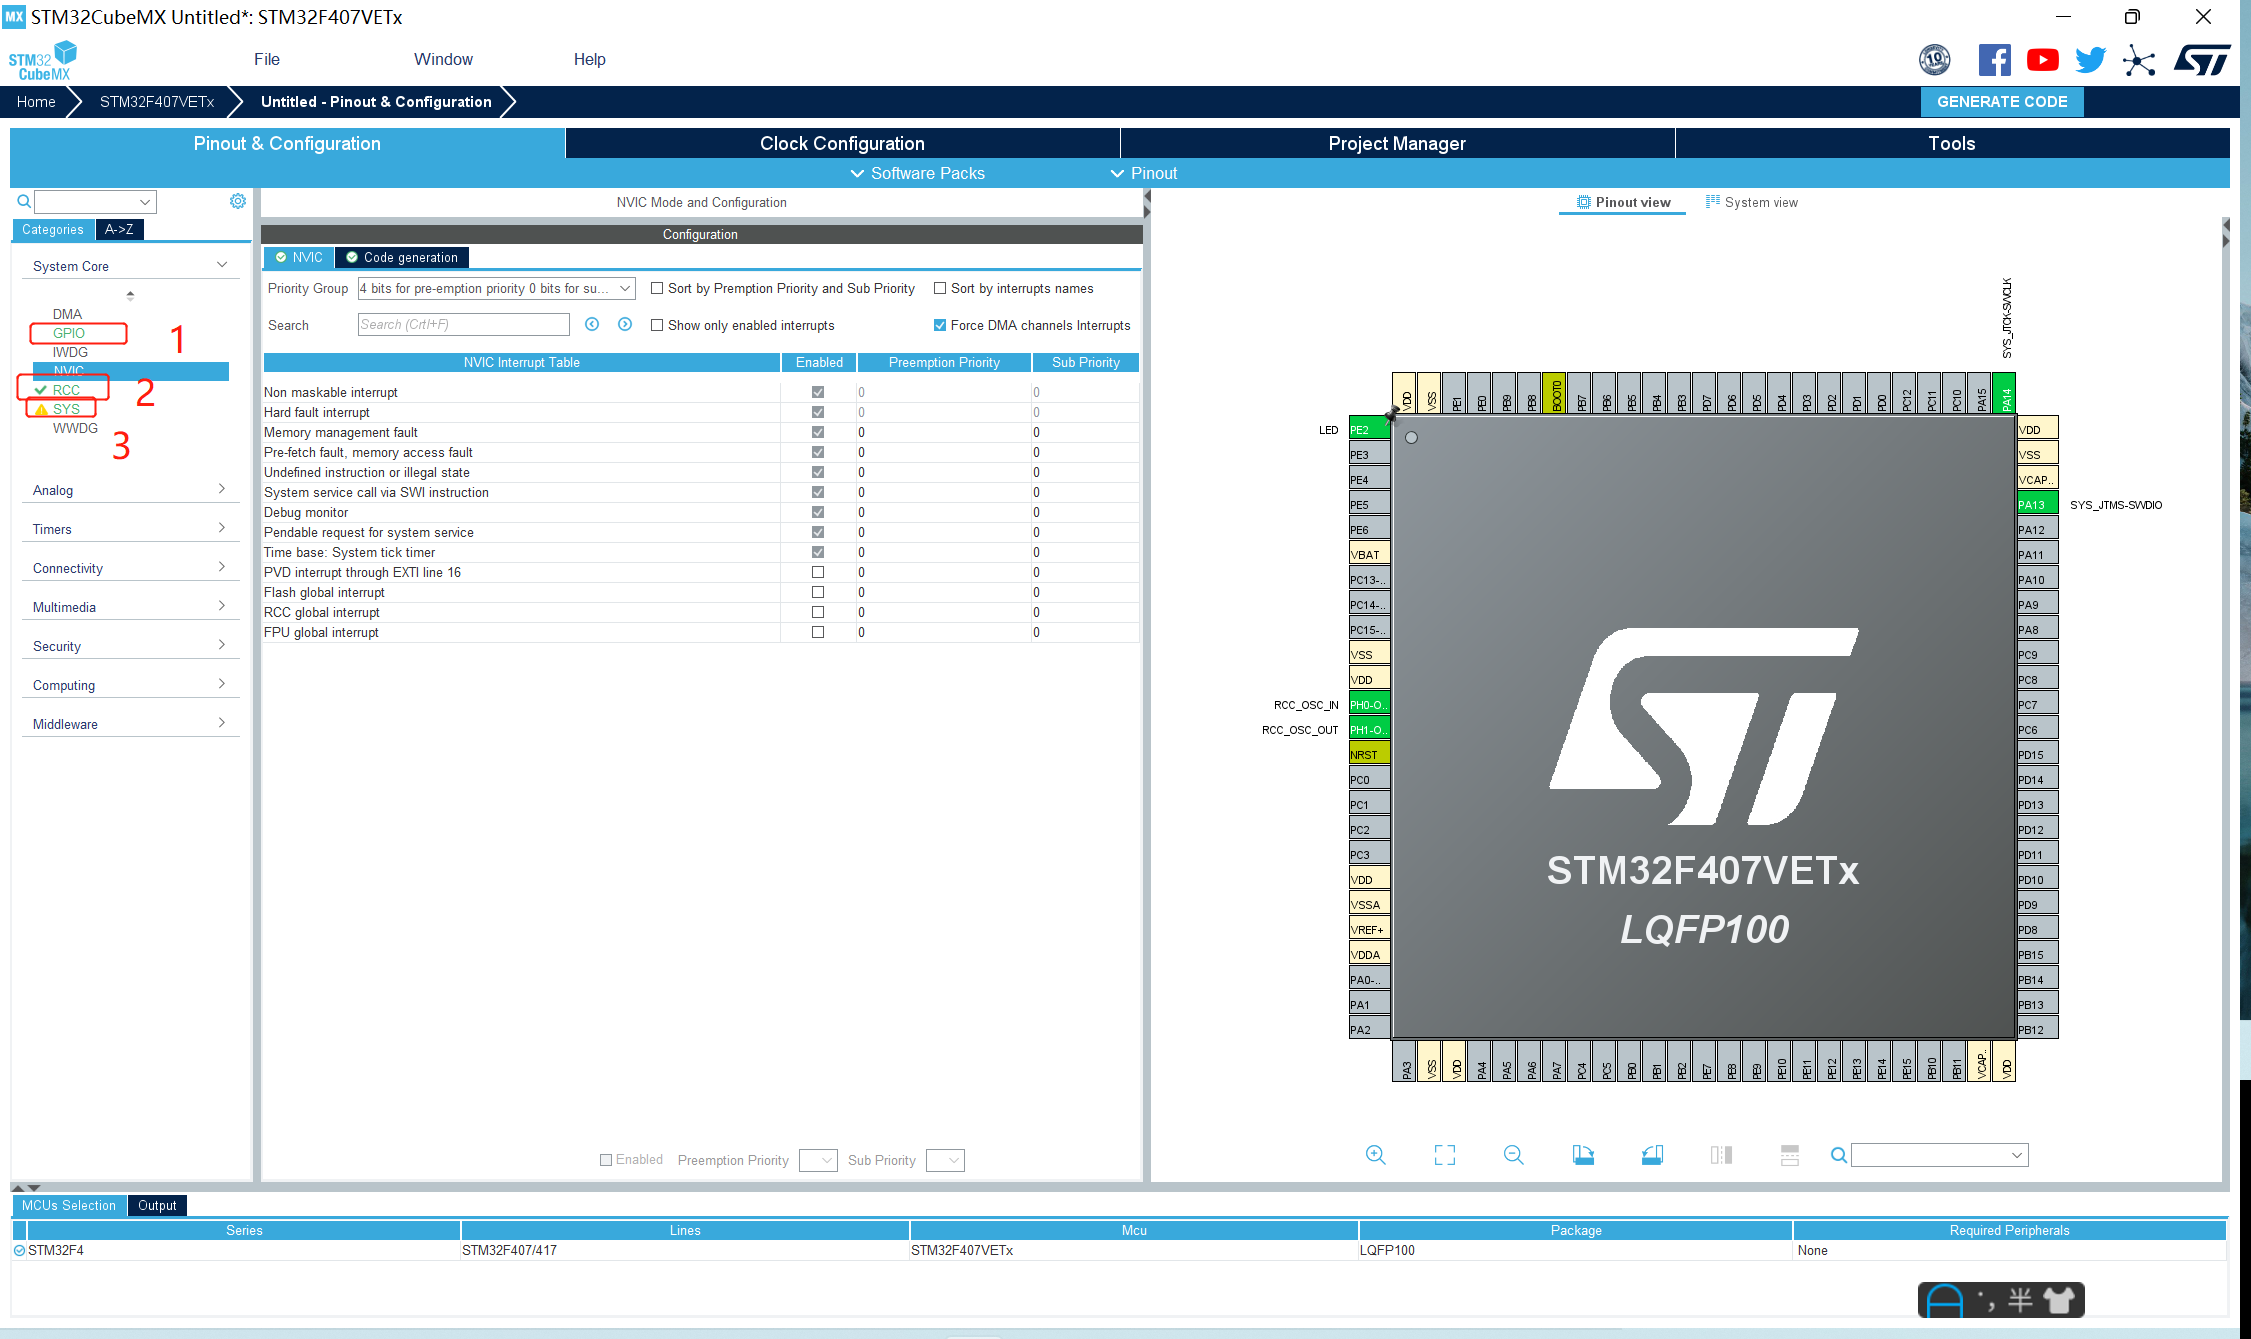Open the pinout search magnifier icon
The width and height of the screenshot is (2251, 1339).
[1839, 1155]
